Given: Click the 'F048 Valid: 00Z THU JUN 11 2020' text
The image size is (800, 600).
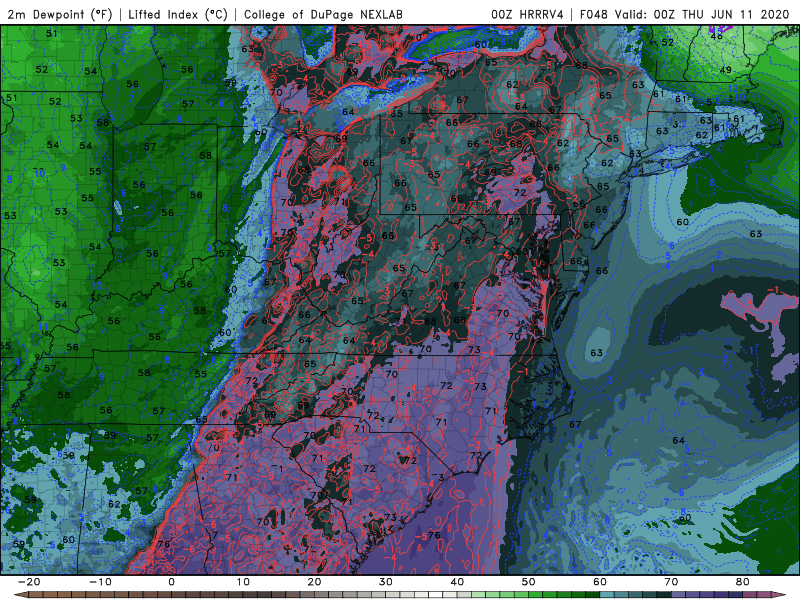Looking at the screenshot, I should (685, 14).
